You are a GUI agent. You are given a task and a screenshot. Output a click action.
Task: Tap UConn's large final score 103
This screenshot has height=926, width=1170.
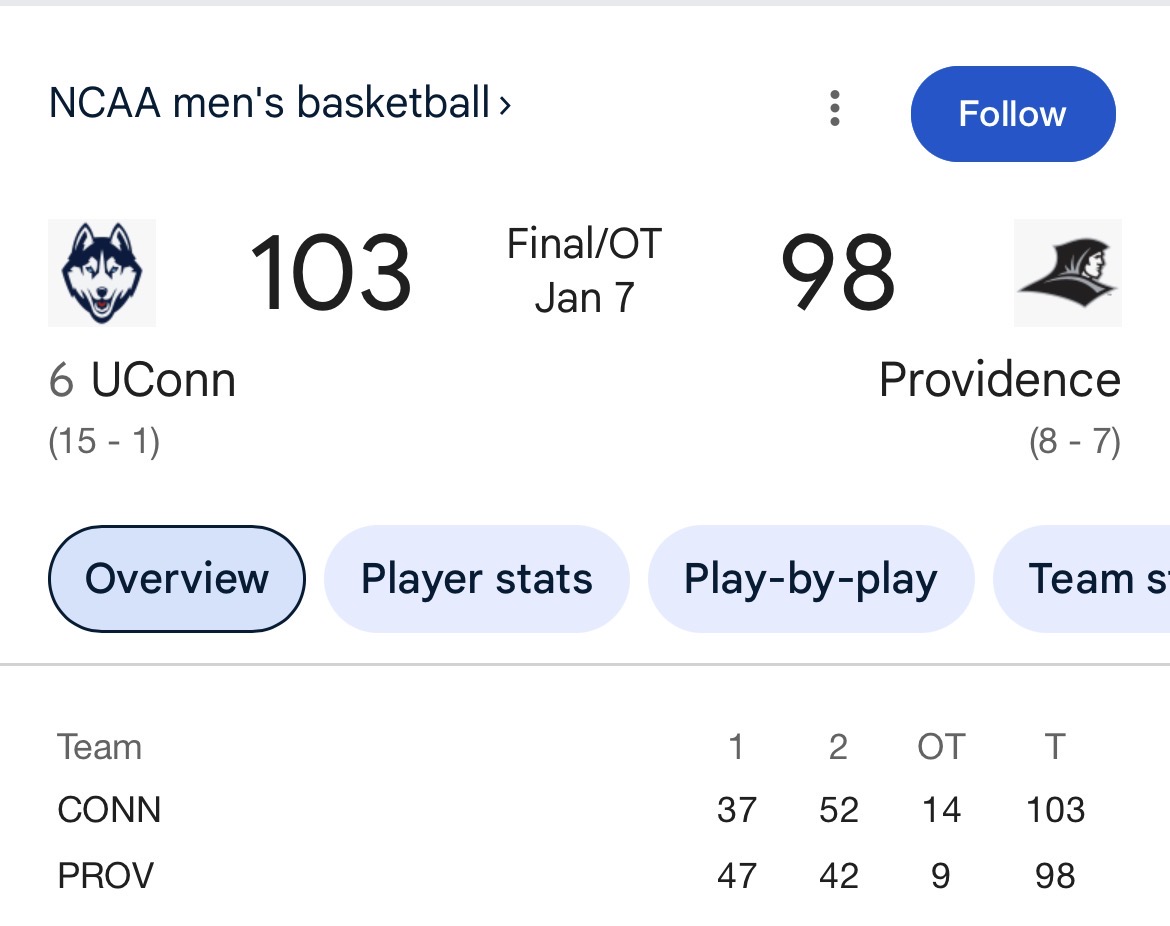330,273
